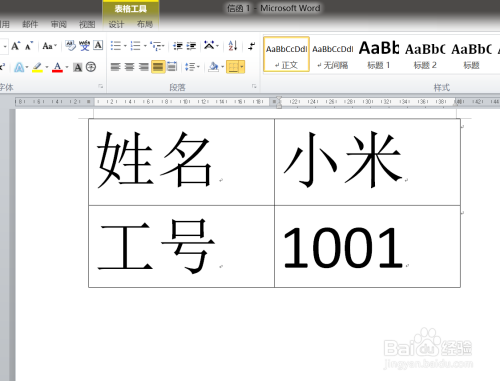Expand the bullet list dropdown arrow

[x=125, y=46]
